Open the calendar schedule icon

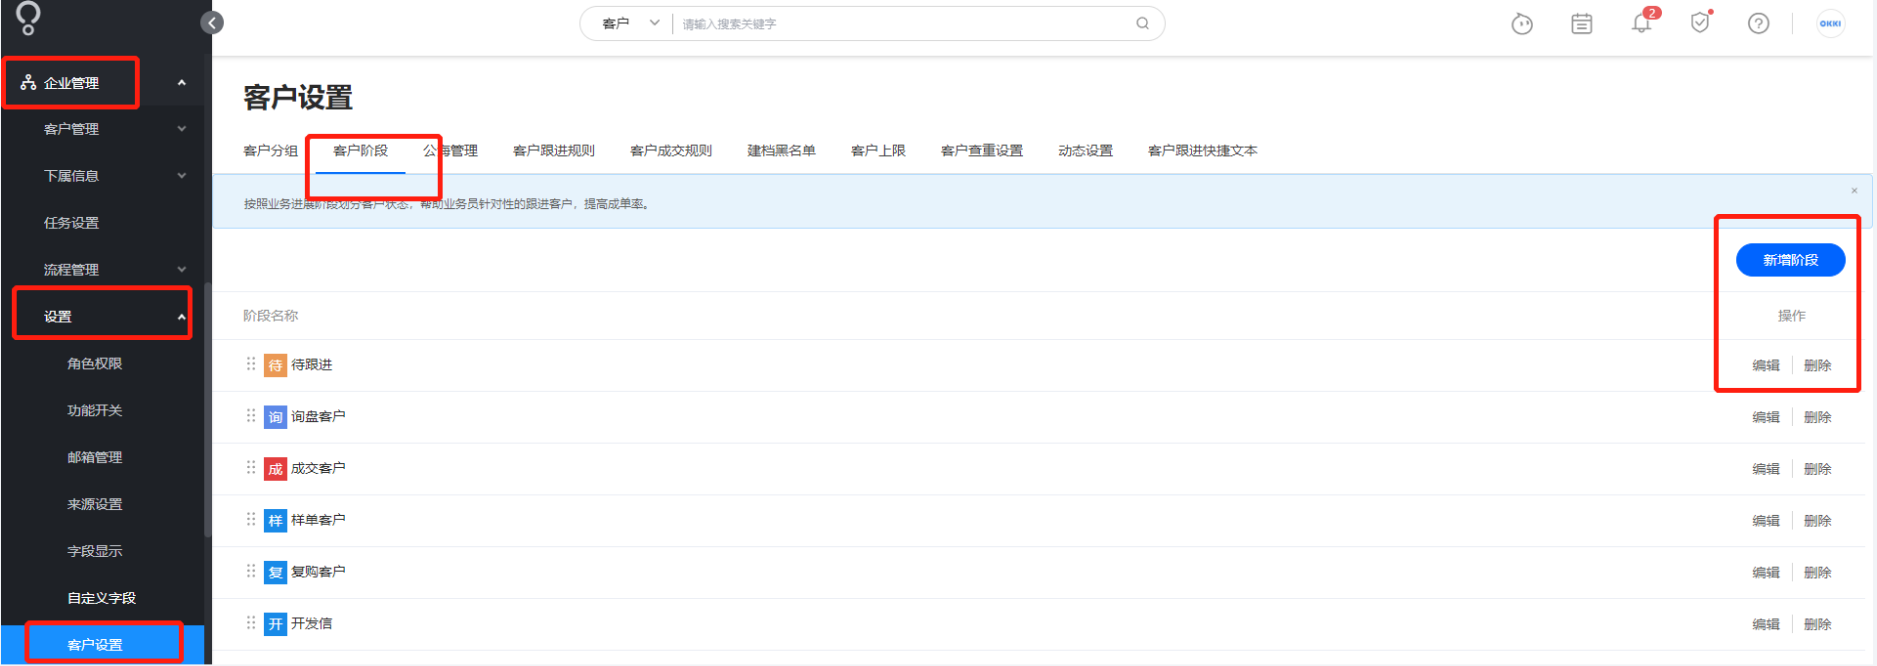pyautogui.click(x=1581, y=23)
